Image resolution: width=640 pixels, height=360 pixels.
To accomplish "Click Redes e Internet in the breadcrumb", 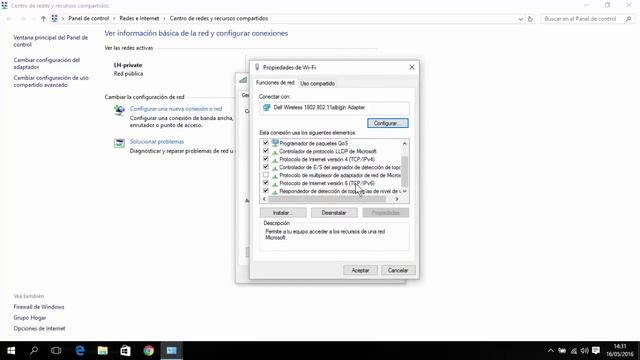I will point(139,18).
